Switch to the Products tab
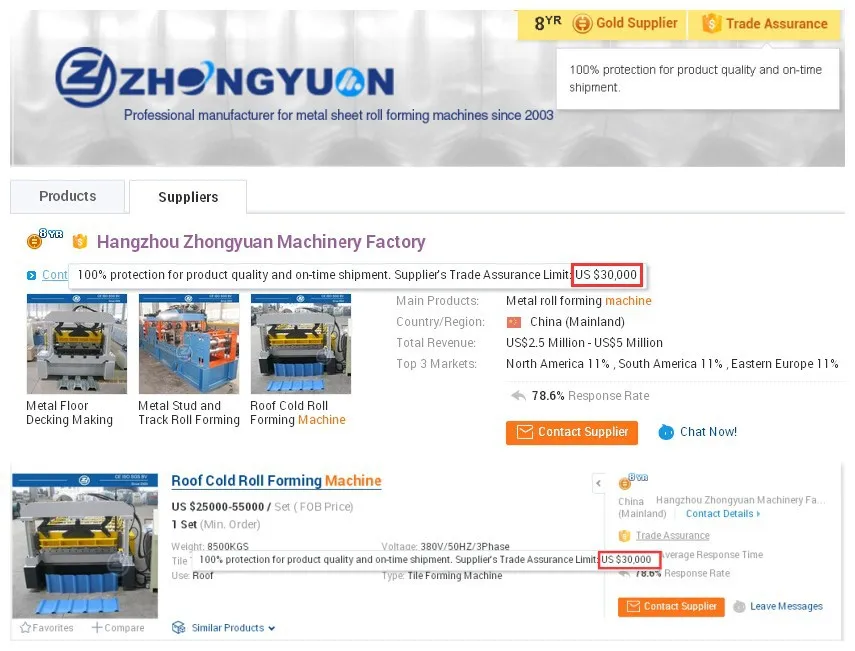This screenshot has height=651, width=855. pos(68,196)
